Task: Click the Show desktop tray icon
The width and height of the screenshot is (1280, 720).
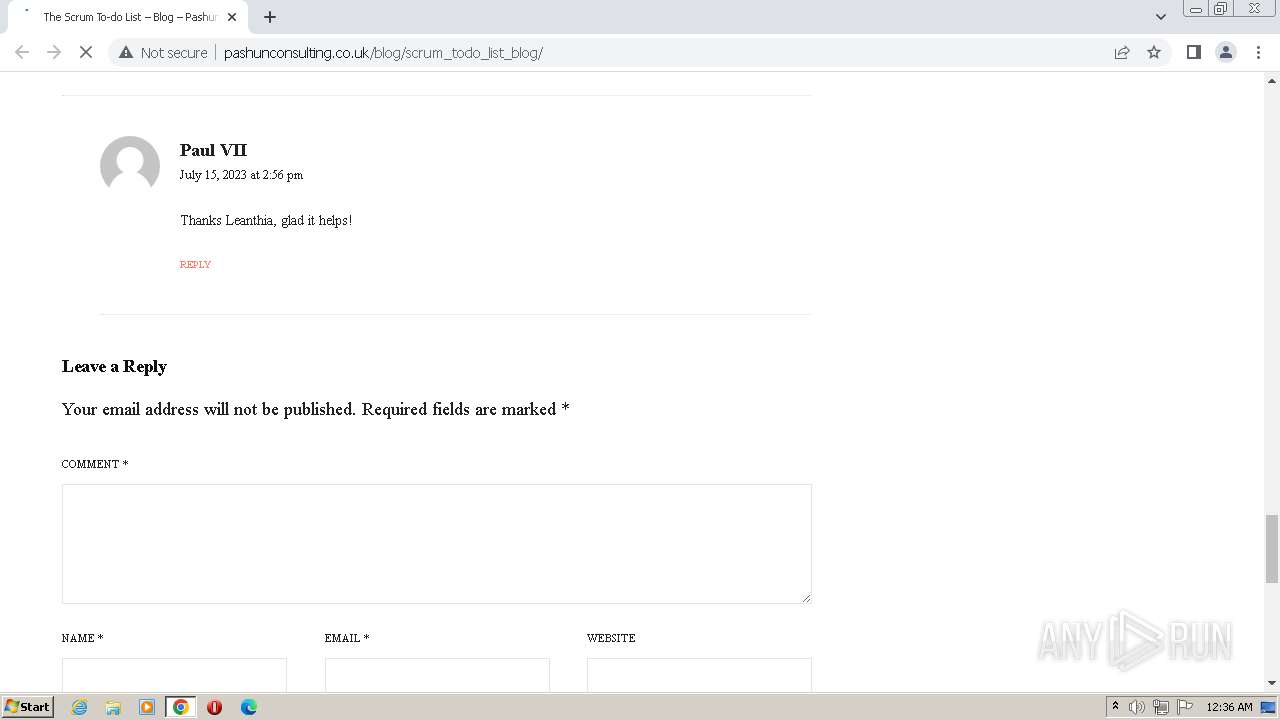Action: pyautogui.click(x=1268, y=707)
